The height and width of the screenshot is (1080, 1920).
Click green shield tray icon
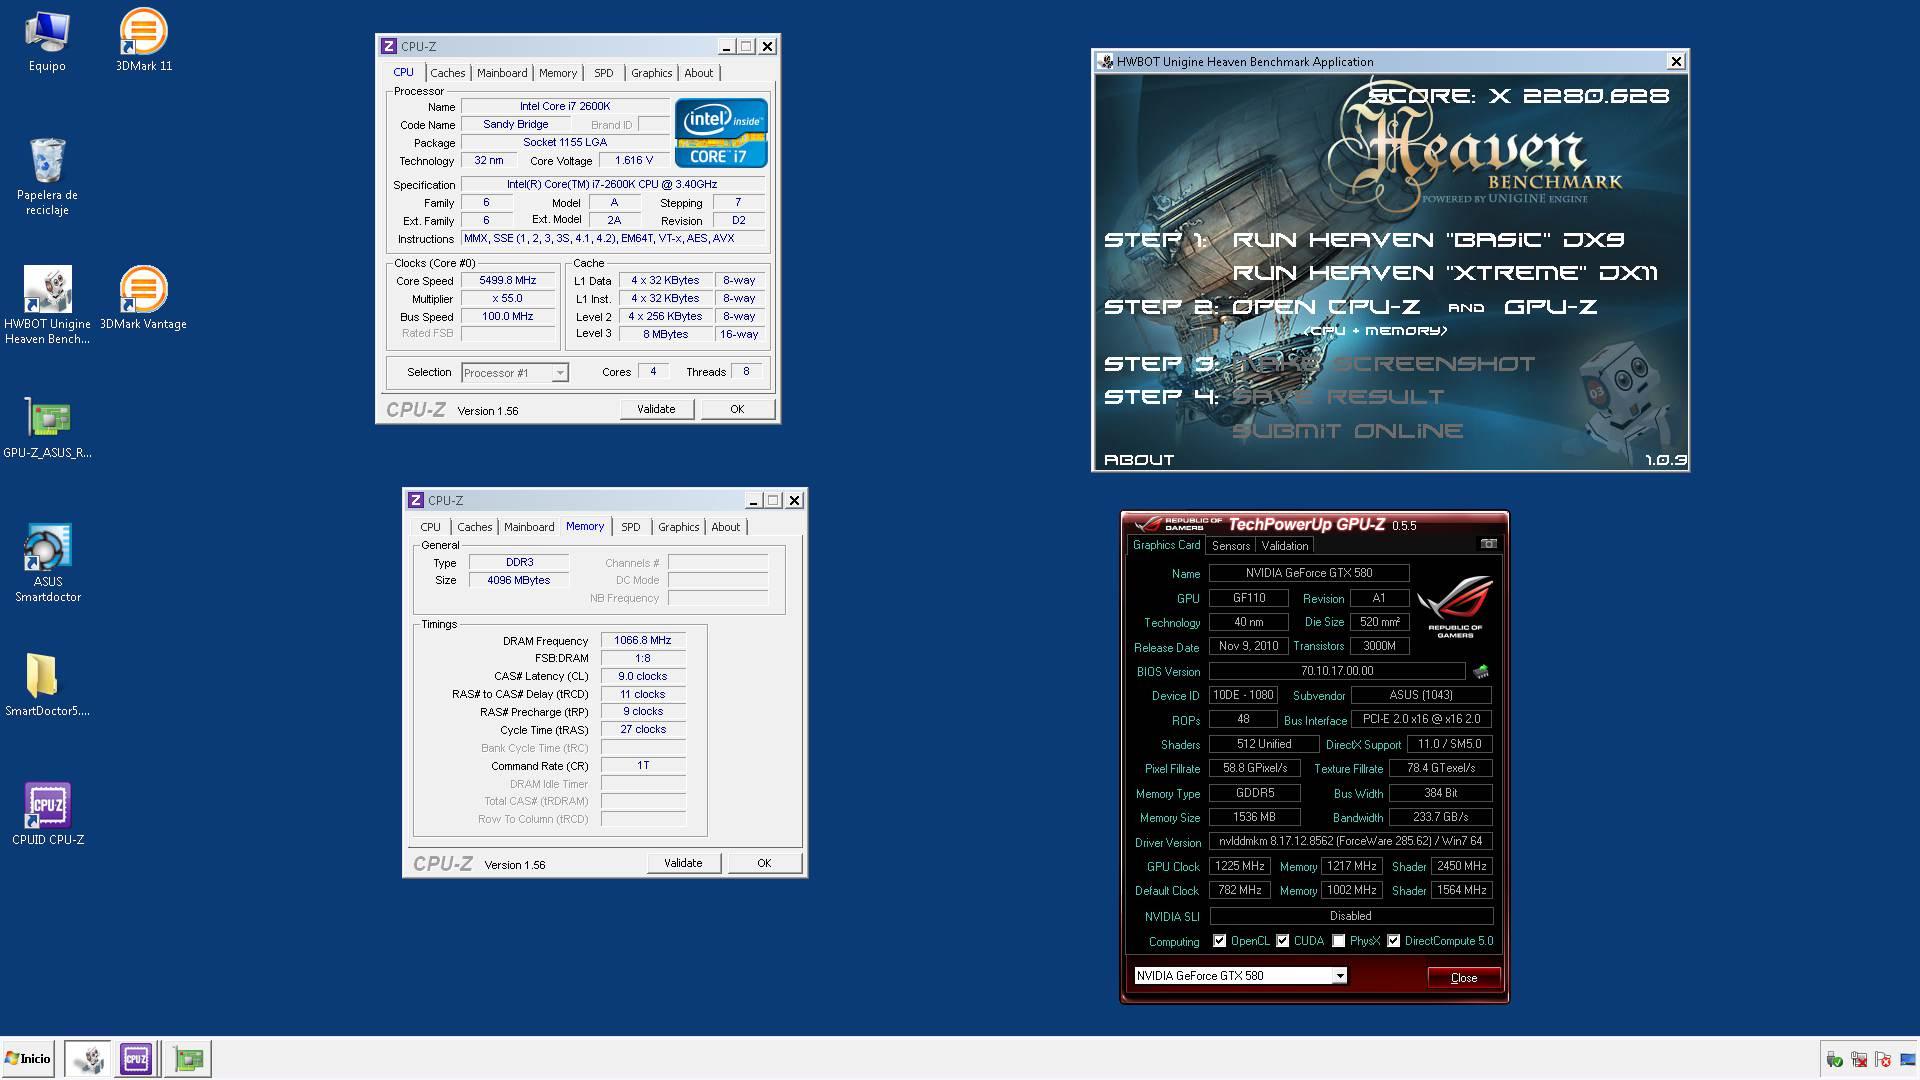coord(1834,1059)
